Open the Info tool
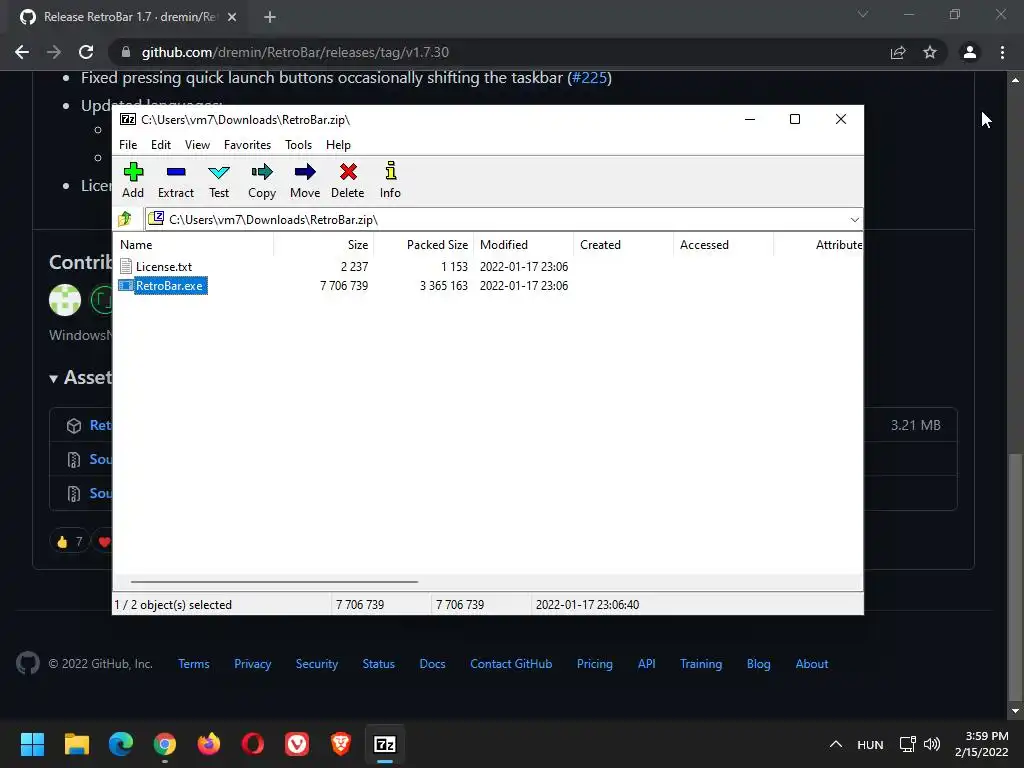The image size is (1024, 768). [x=390, y=180]
